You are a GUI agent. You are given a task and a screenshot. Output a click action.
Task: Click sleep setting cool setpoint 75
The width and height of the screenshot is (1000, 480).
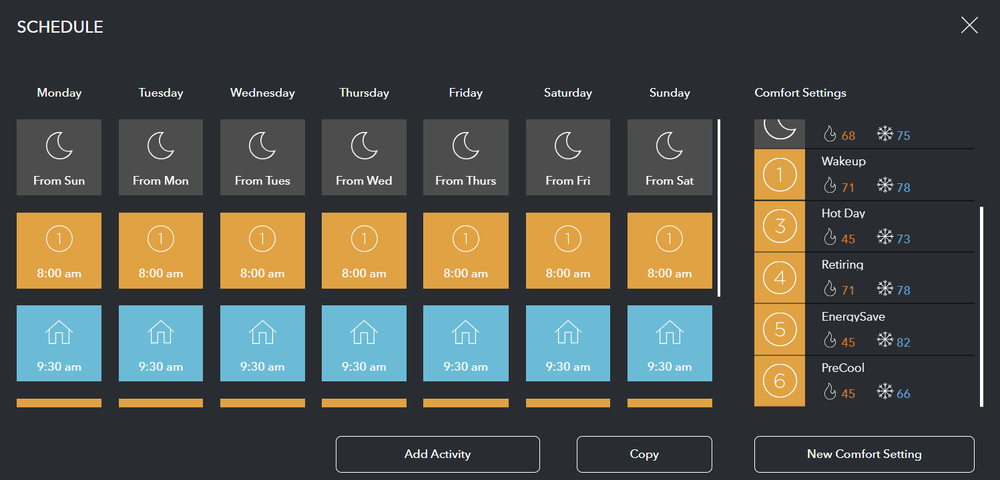[904, 136]
